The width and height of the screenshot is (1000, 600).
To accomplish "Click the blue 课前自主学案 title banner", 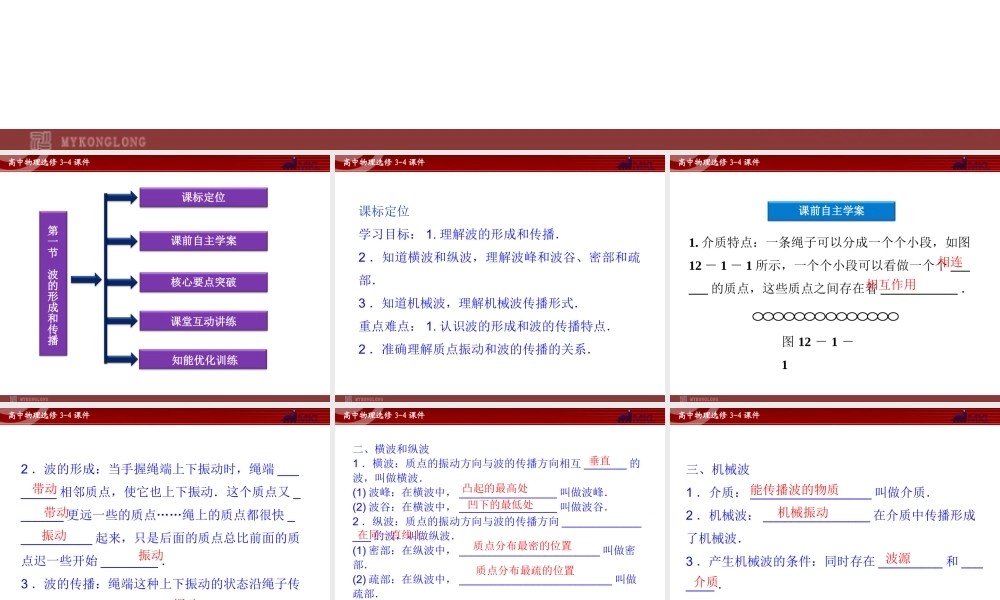I will tap(831, 211).
